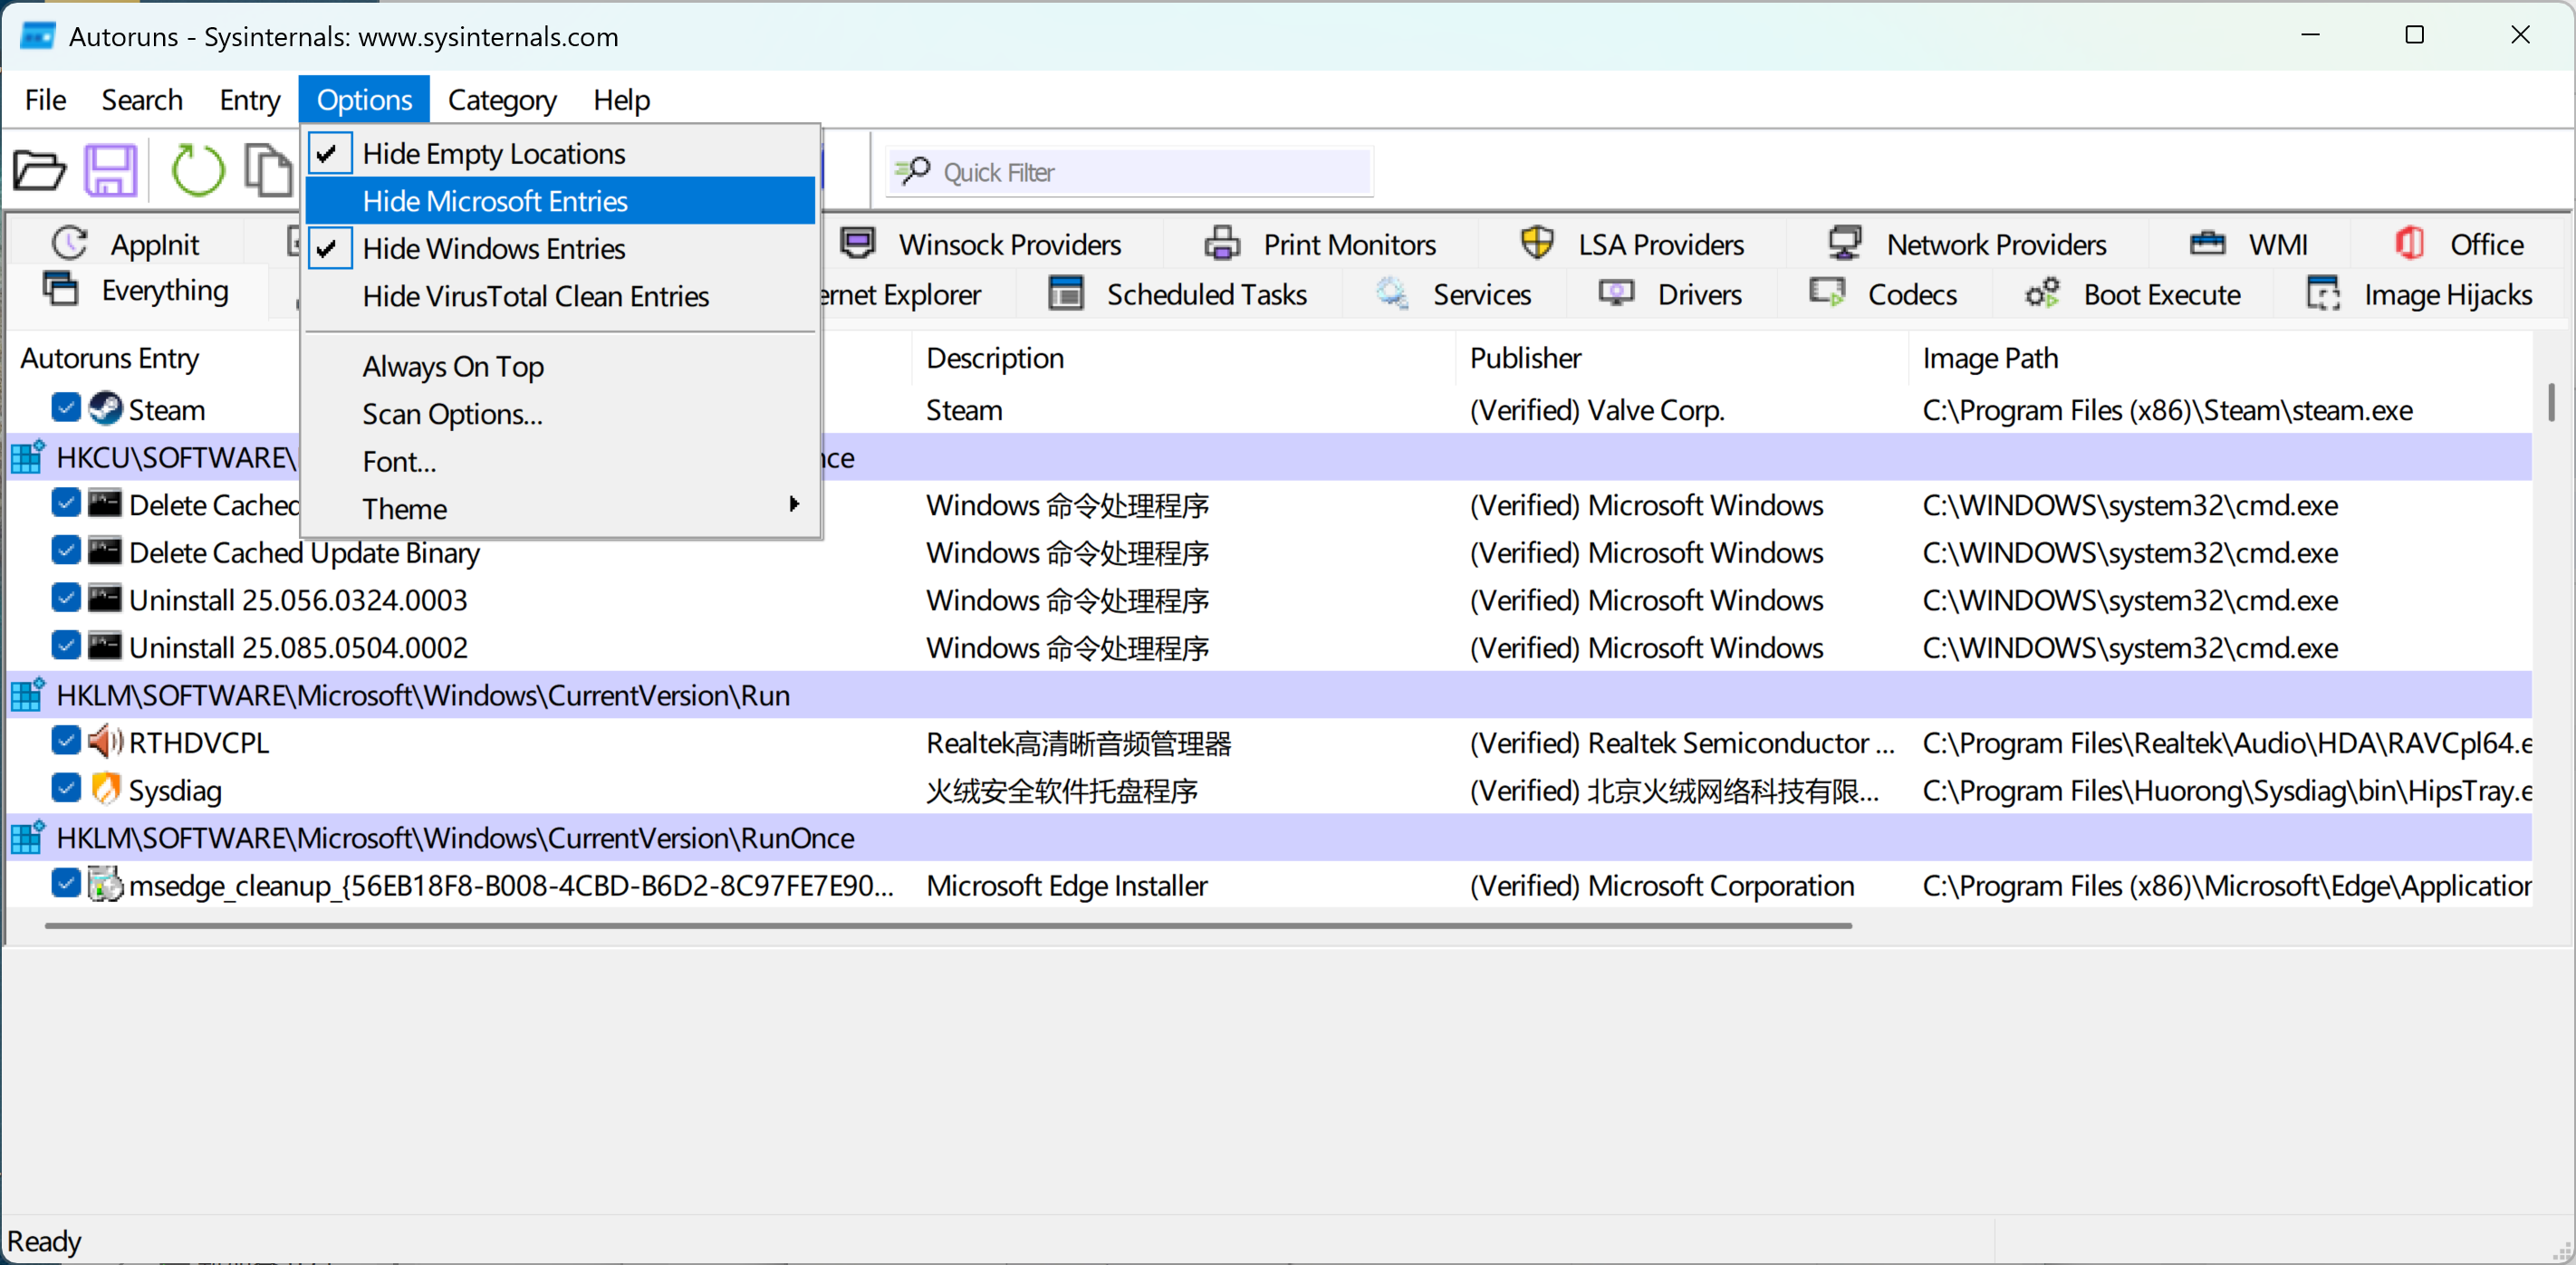Viewport: 2576px width, 1265px height.
Task: Click the Image Hijacks tab icon
Action: pos(2323,293)
